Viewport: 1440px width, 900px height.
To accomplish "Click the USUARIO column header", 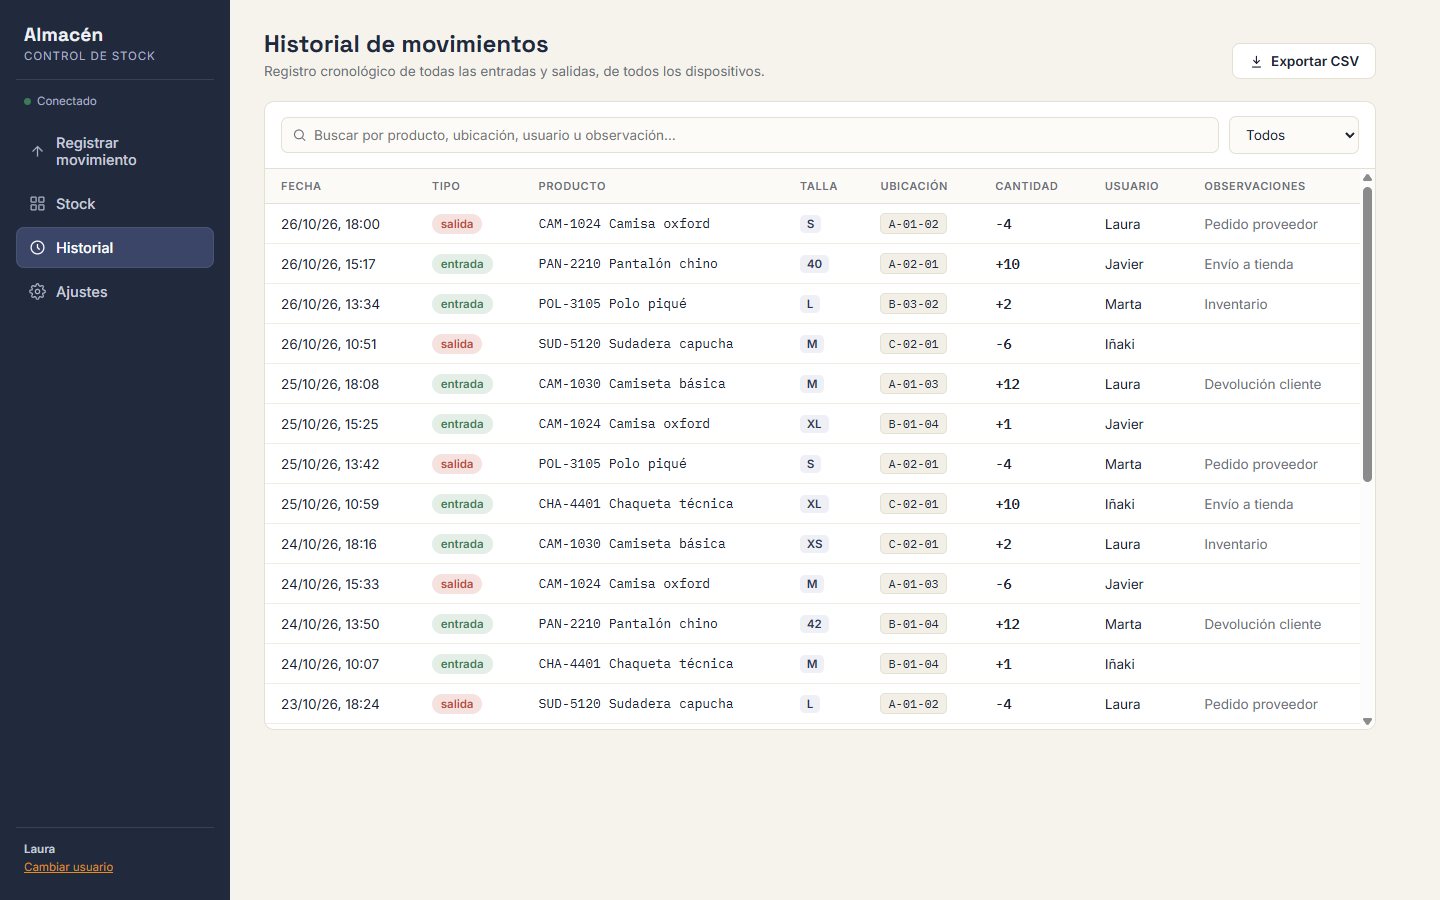I will click(x=1132, y=186).
